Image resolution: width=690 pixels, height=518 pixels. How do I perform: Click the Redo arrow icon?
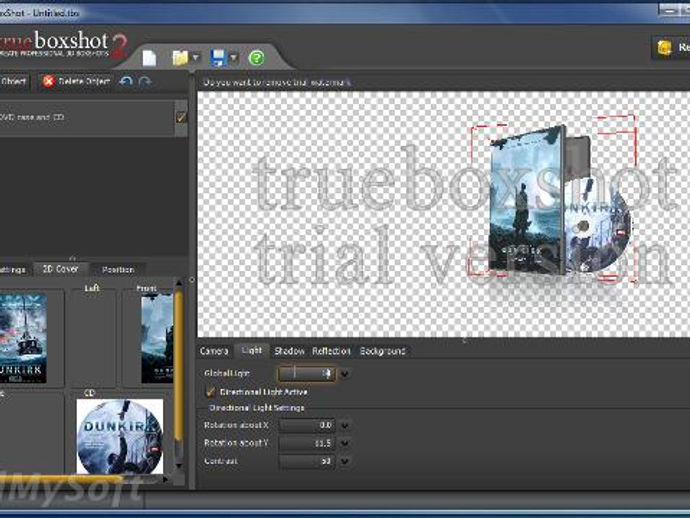tap(145, 81)
